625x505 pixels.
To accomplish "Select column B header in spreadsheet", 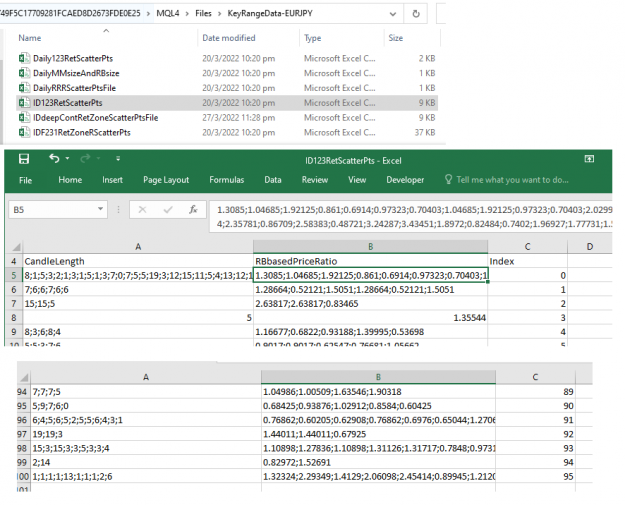I will [370, 247].
